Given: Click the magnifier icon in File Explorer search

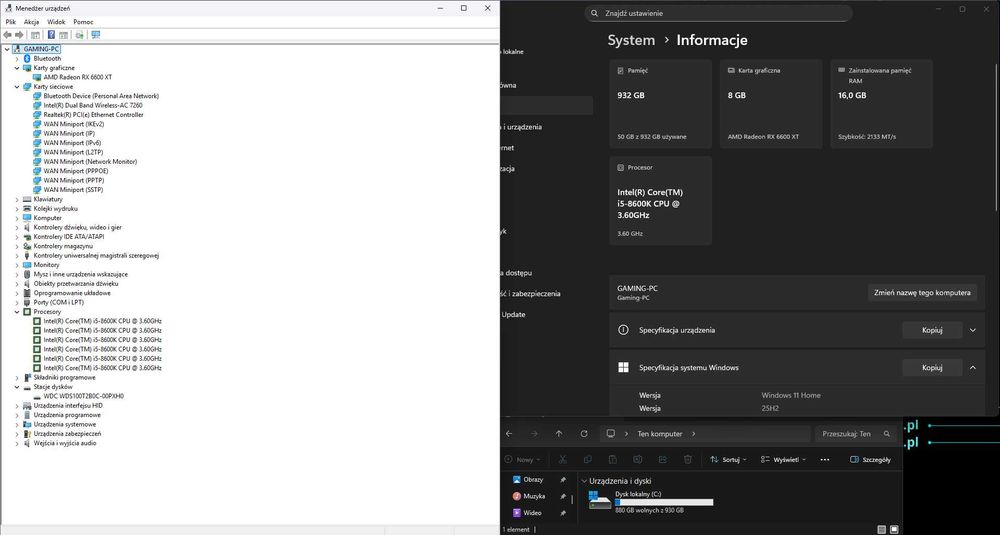Looking at the screenshot, I should (886, 434).
